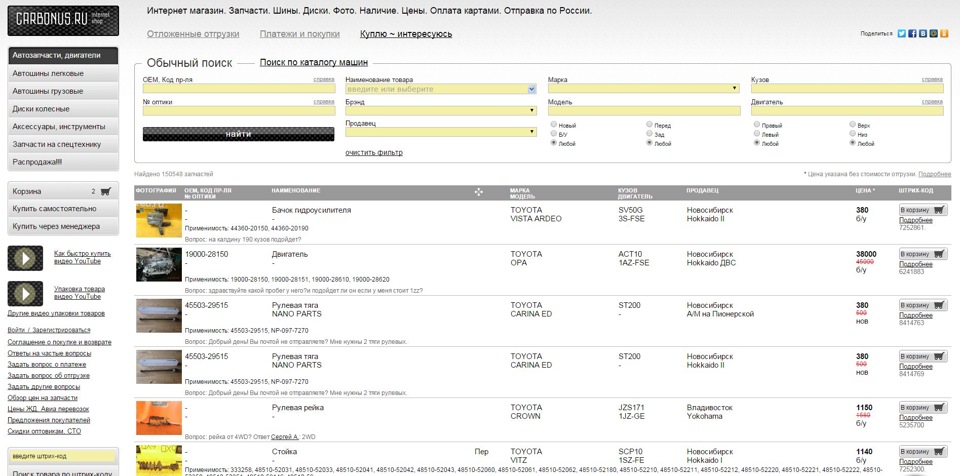Viewport: 960px width, 476px height.
Task: Select the Правый side radio button
Action: [757, 124]
